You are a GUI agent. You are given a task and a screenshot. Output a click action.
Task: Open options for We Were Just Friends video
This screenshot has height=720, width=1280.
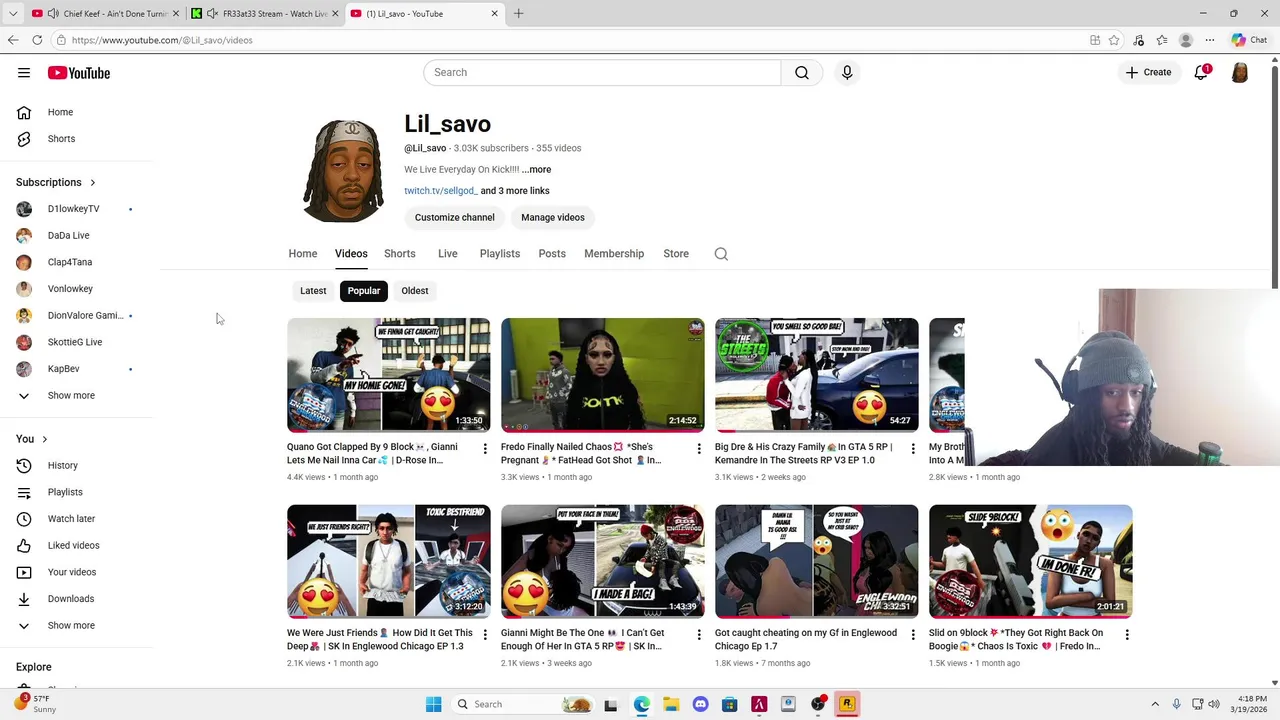485,635
